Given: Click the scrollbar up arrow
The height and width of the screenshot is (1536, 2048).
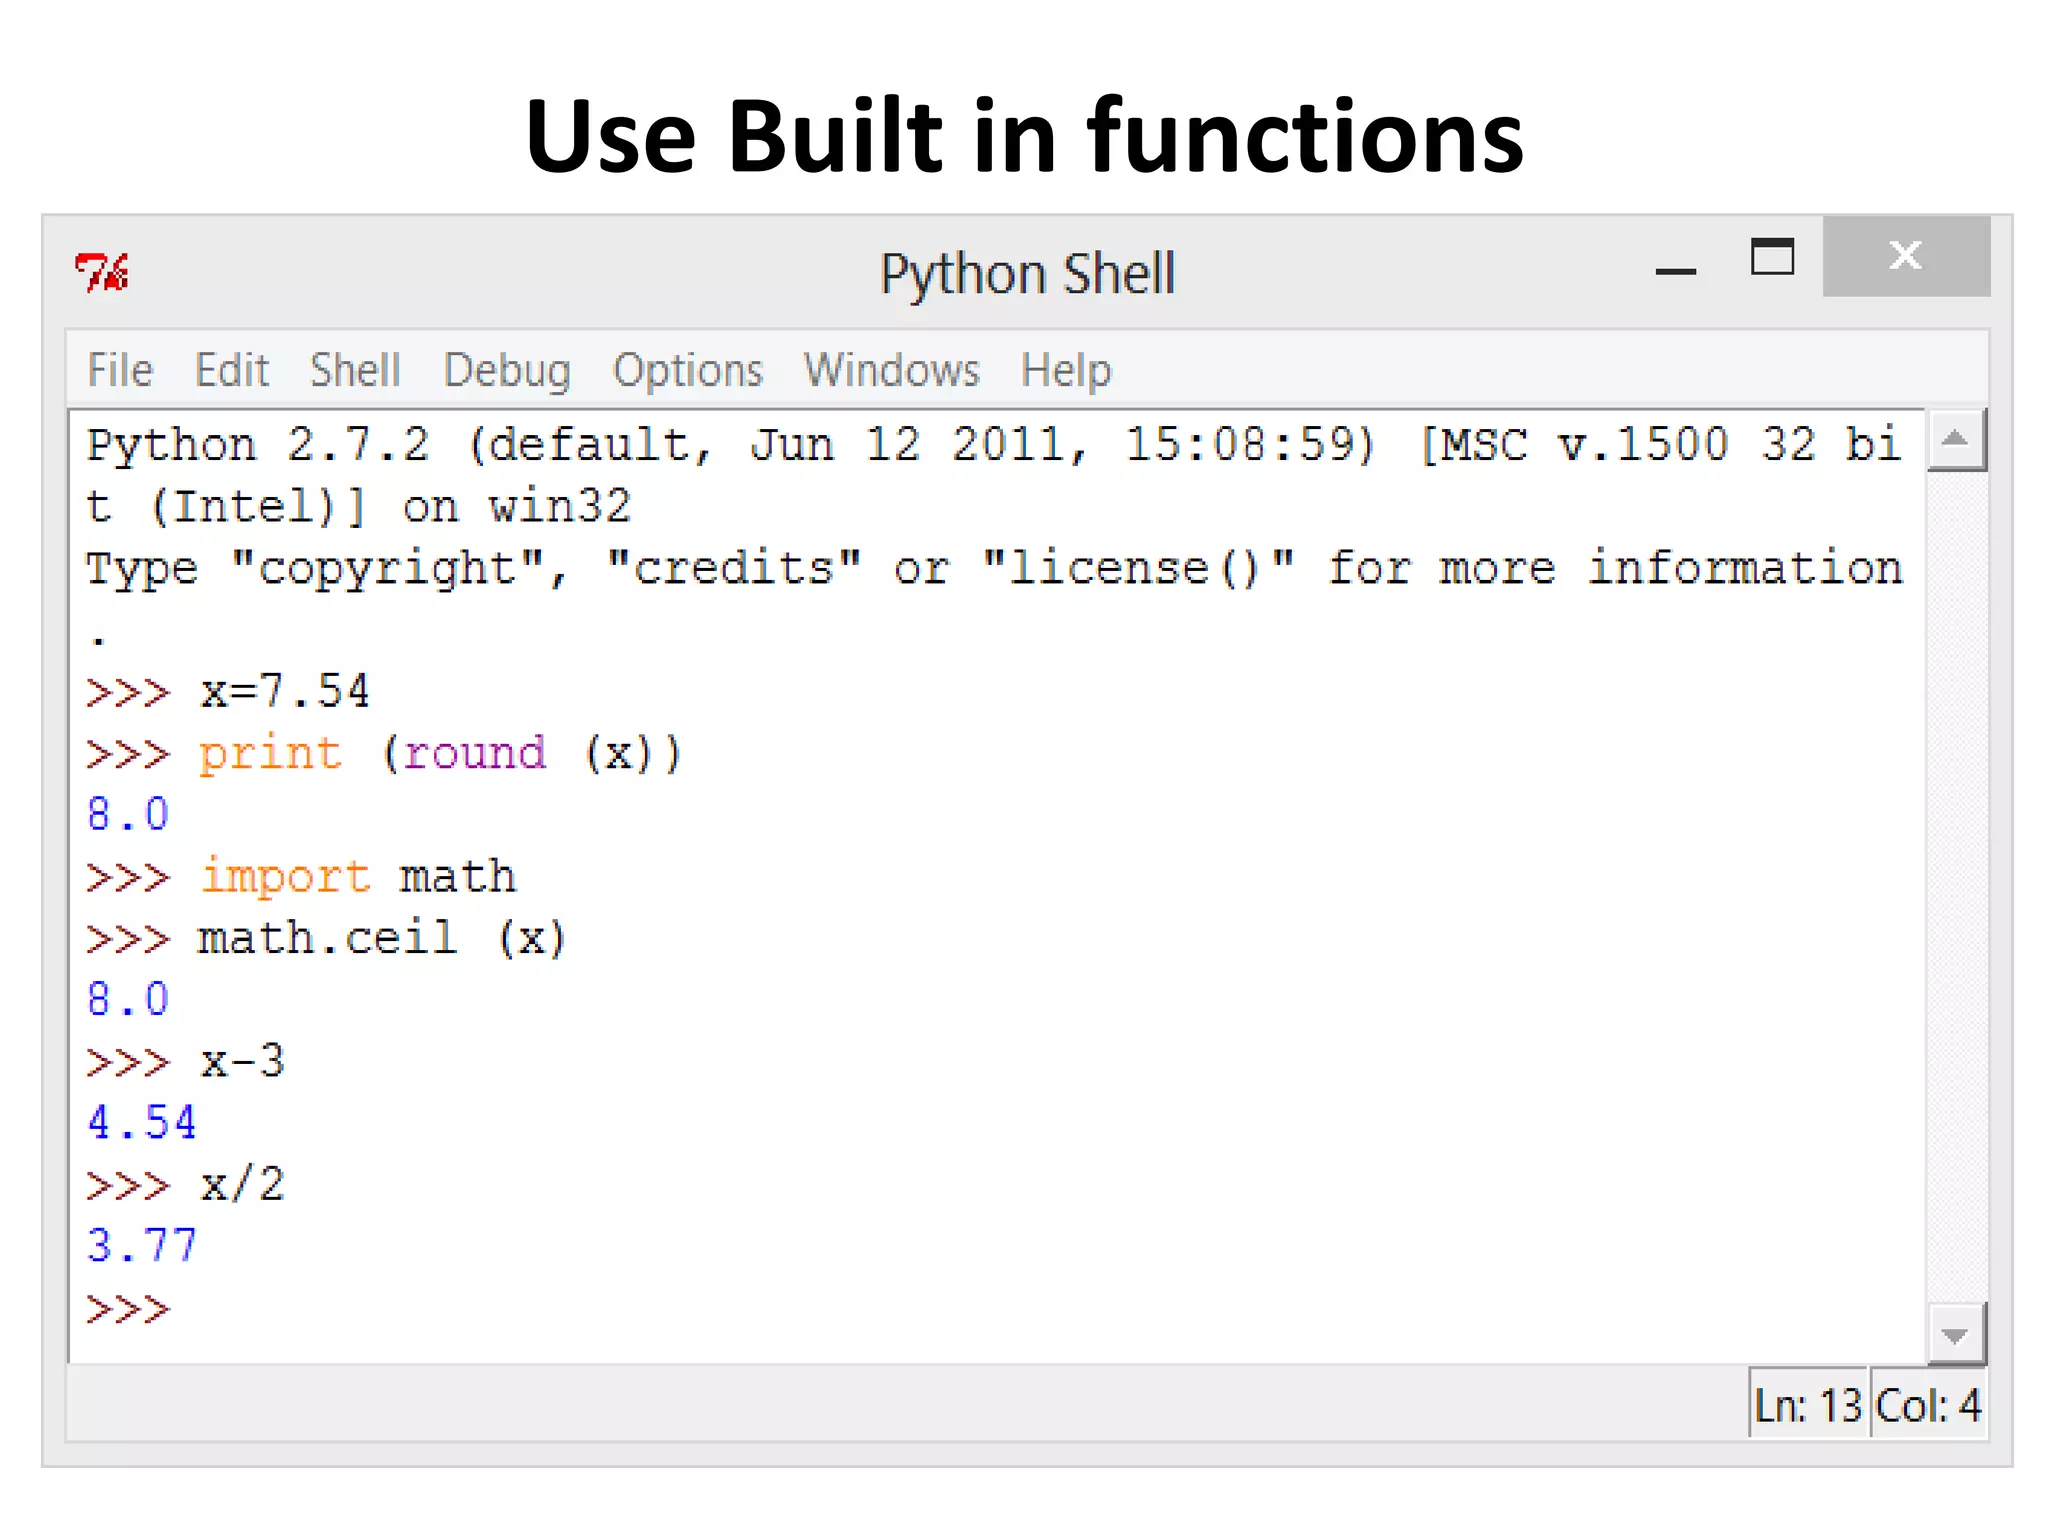Looking at the screenshot, I should click(1955, 439).
